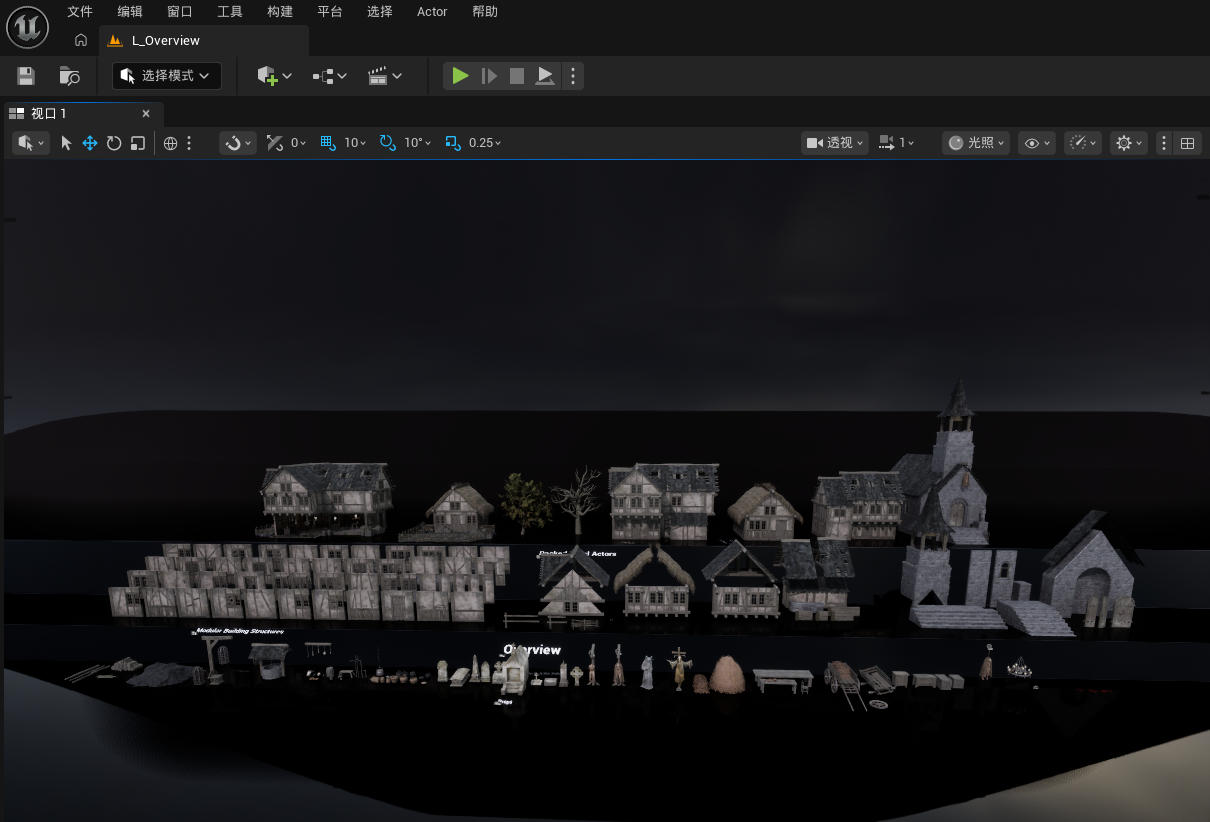Image resolution: width=1210 pixels, height=822 pixels.
Task: Open the cinematics clapperboard dropdown
Action: (384, 76)
